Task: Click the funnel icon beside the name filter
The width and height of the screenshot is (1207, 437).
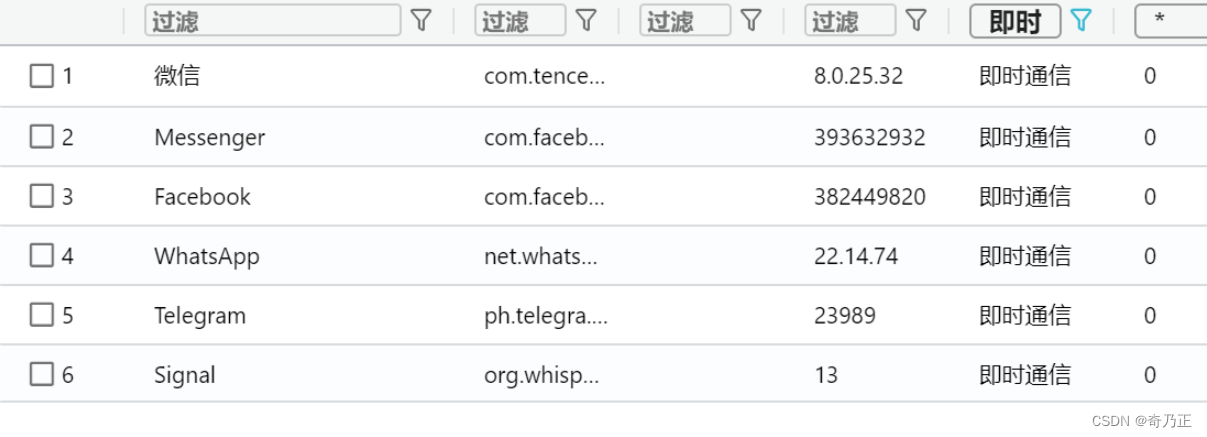Action: click(422, 20)
